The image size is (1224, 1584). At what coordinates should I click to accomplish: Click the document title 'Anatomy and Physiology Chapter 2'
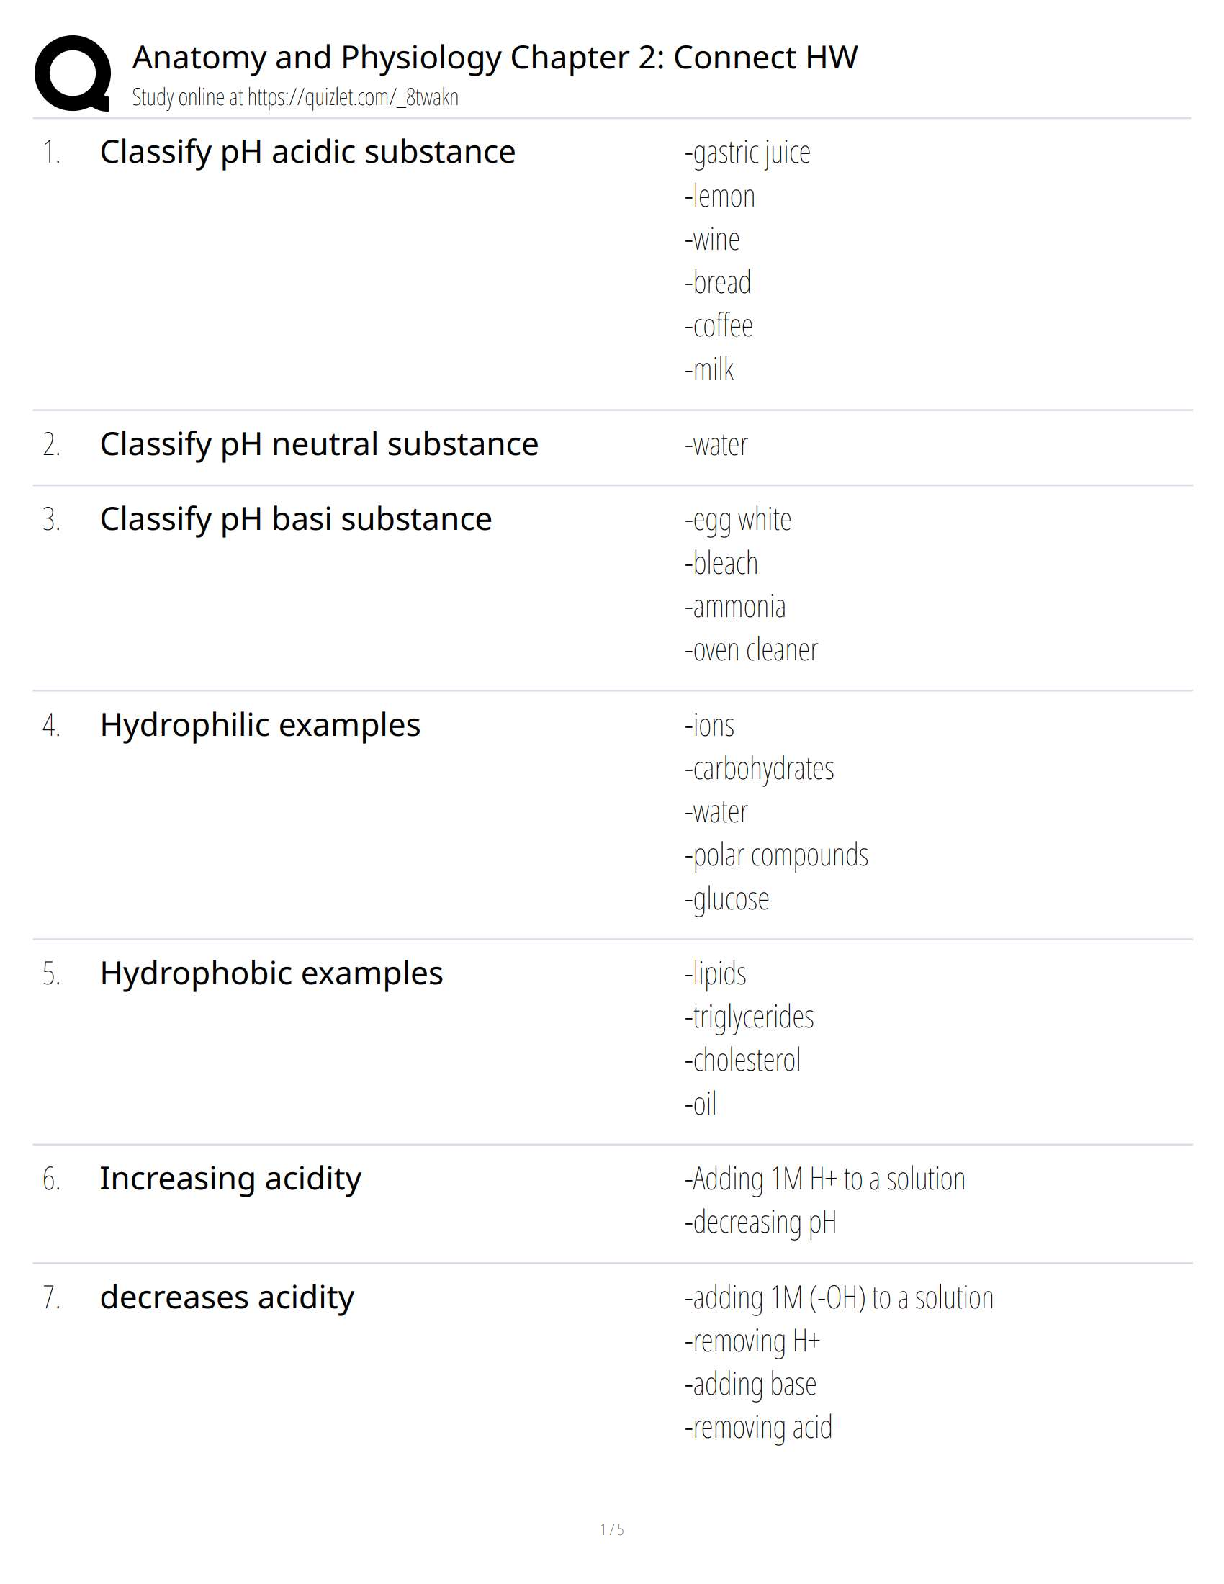(495, 57)
